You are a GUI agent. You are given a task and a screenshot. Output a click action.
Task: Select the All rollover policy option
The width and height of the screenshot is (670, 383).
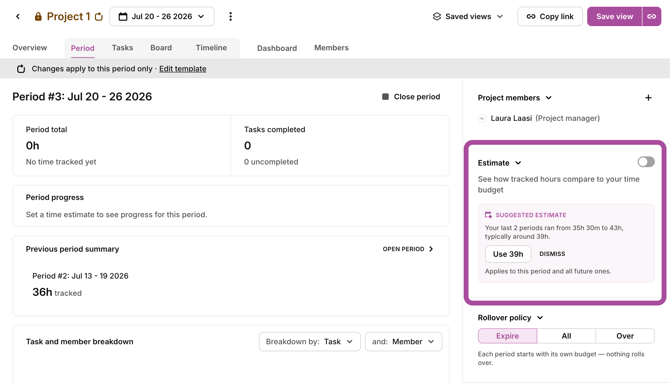[566, 336]
